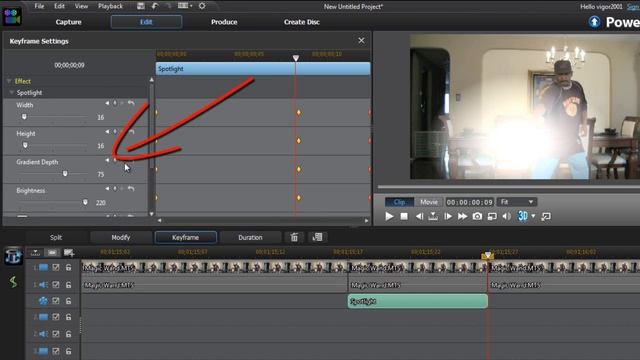Toggle the video track 2 enable checkbox
The height and width of the screenshot is (360, 640).
coord(56,317)
